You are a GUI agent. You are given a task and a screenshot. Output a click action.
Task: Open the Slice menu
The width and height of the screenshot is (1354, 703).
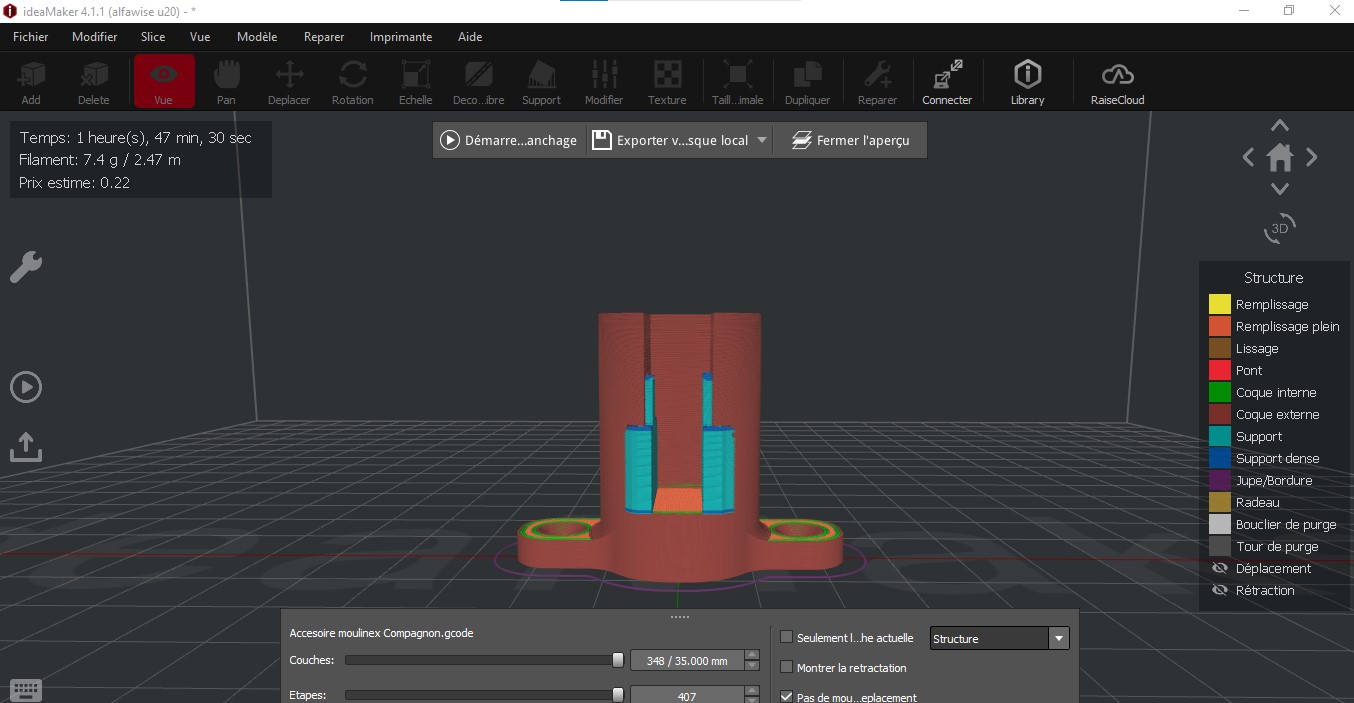coord(153,37)
